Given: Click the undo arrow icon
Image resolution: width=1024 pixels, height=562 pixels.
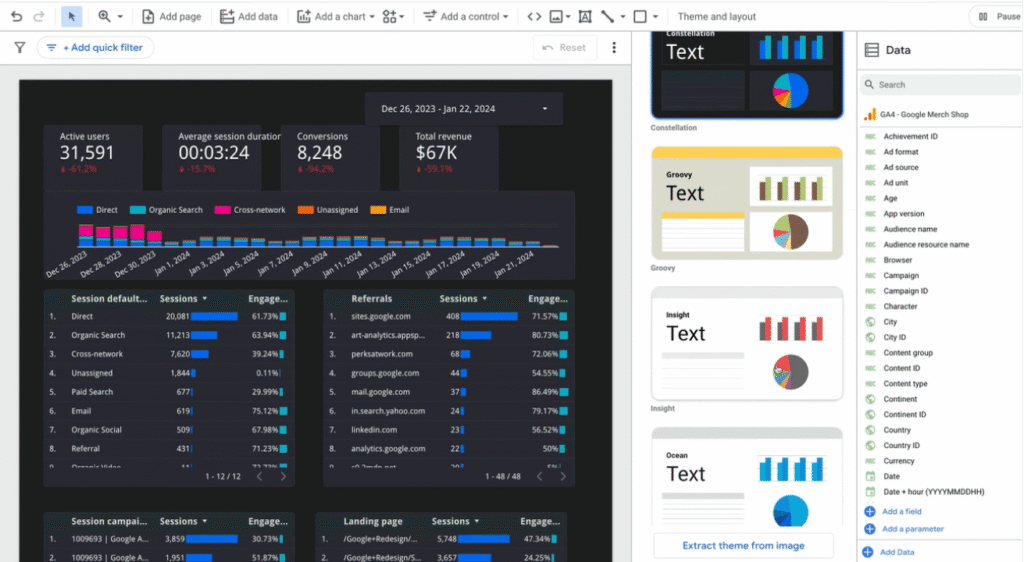Looking at the screenshot, I should point(16,17).
